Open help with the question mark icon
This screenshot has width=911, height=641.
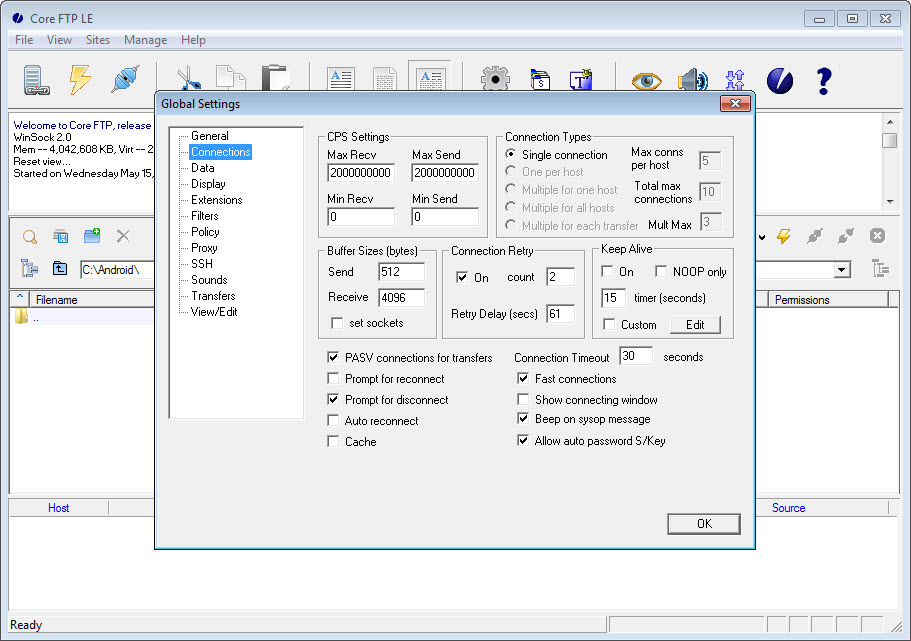point(823,81)
